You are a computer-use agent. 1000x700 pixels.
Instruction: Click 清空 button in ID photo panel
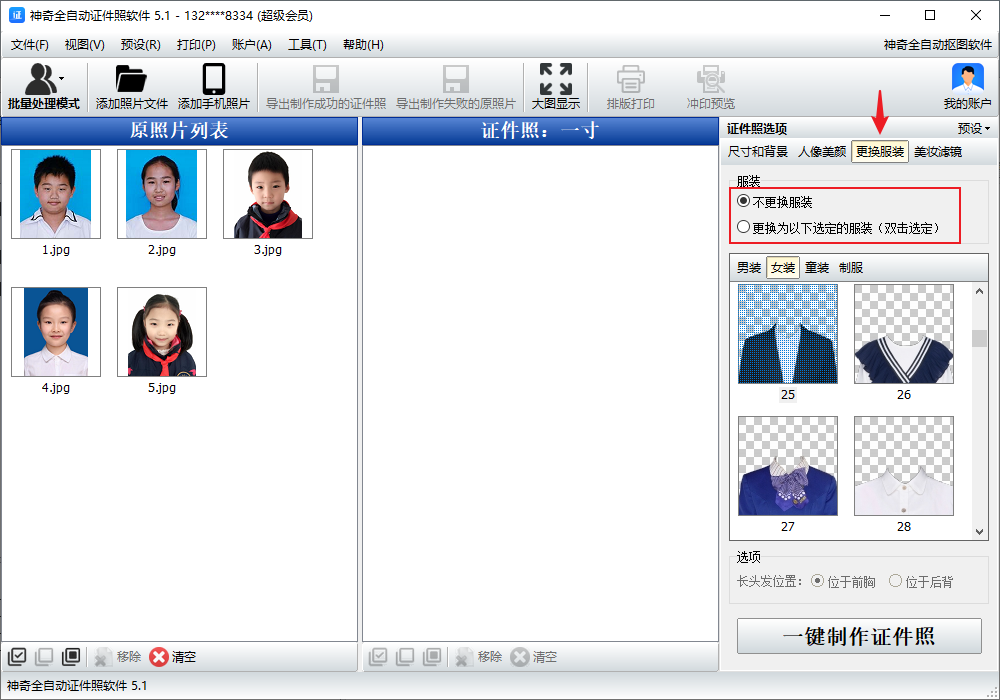click(x=534, y=657)
